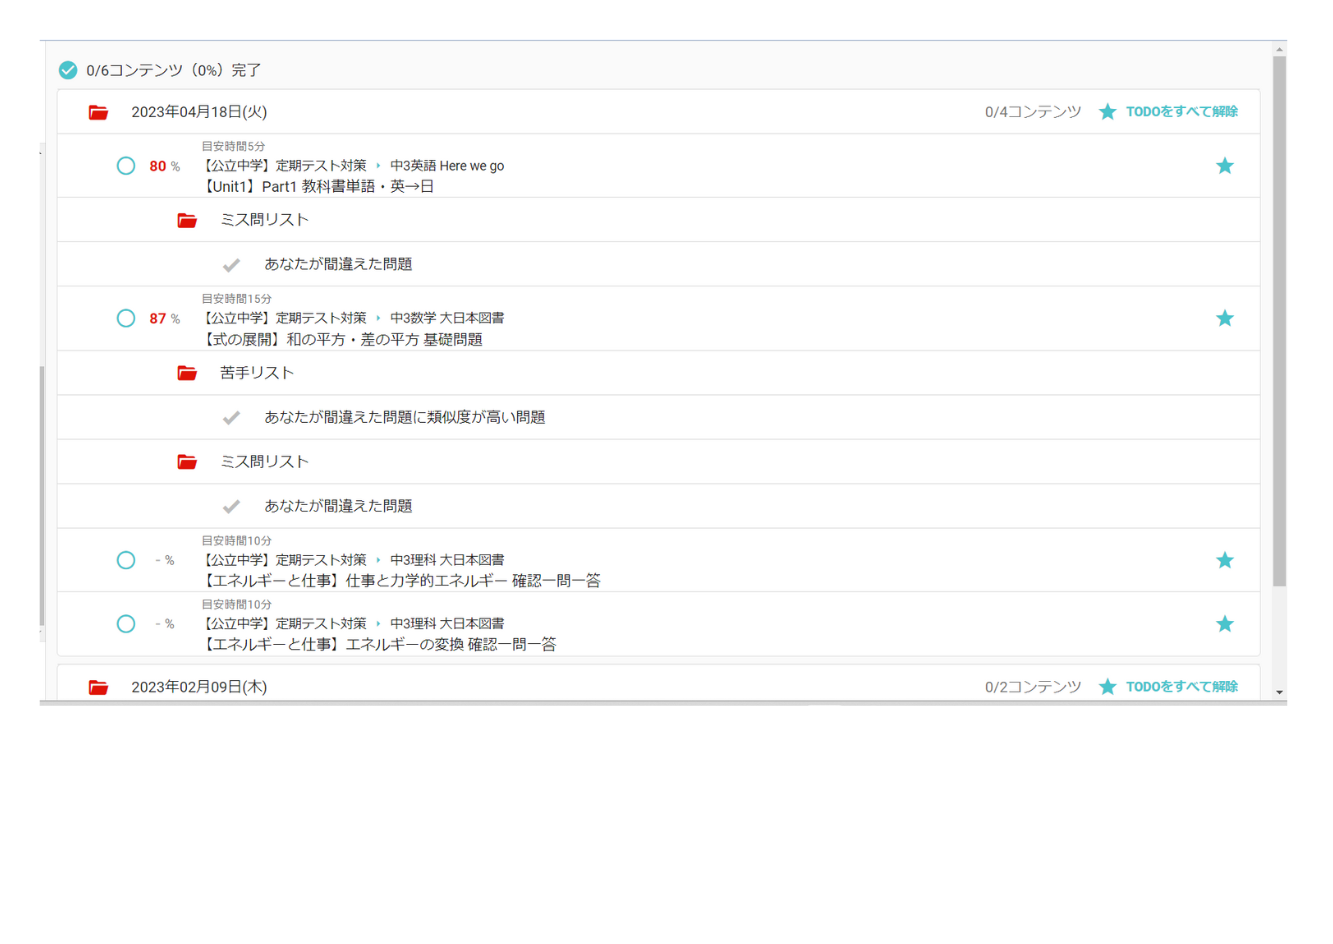Image resolution: width=1333 pixels, height=944 pixels.
Task: Expand the 2023年02月09日(木) date section
Action: [x=199, y=687]
